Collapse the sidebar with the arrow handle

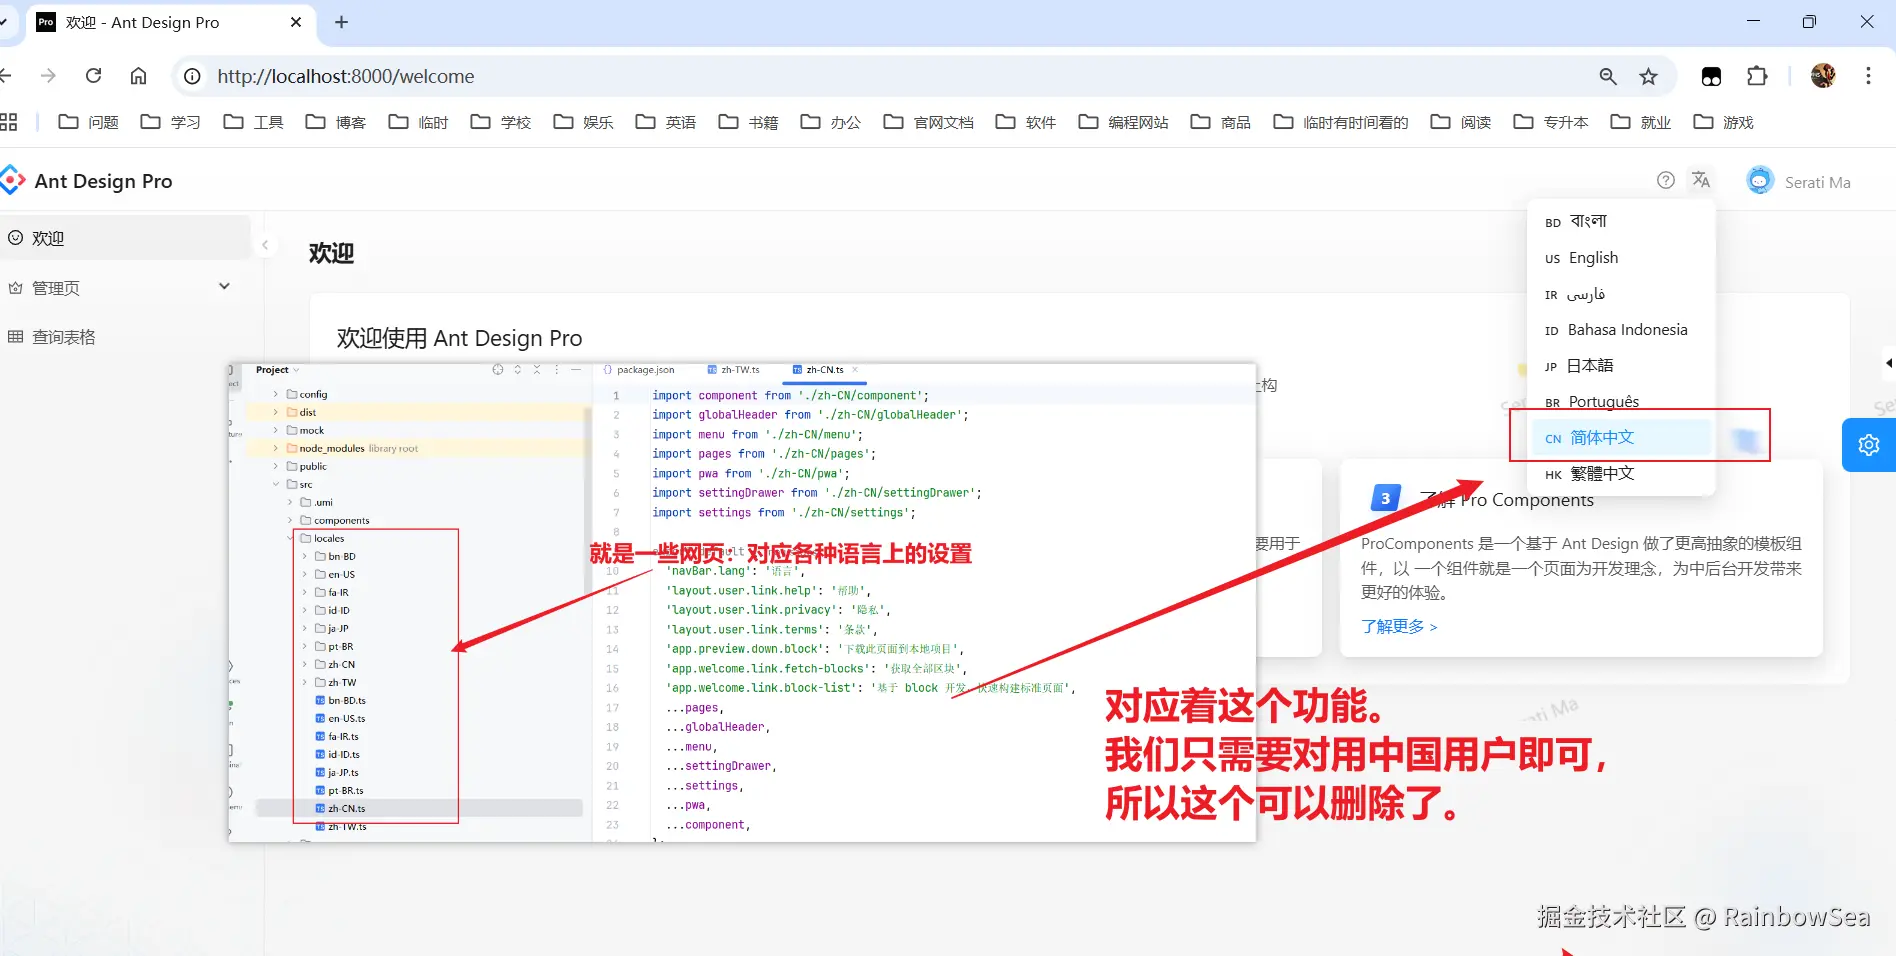coord(265,244)
